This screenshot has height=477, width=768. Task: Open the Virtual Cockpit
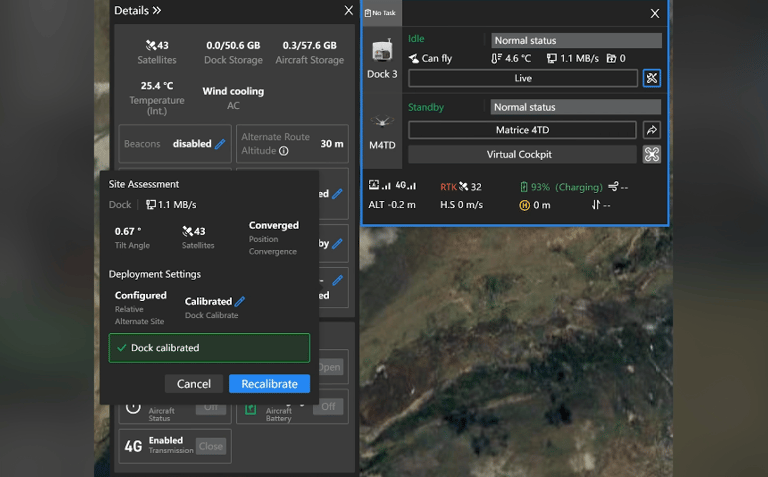[x=522, y=154]
